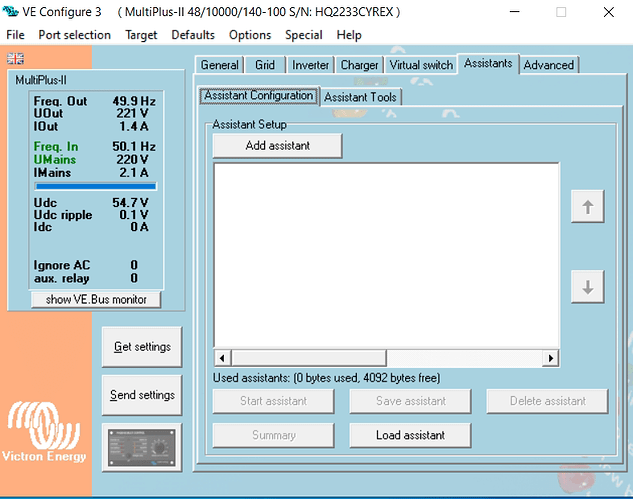
Task: Switch to the General tab
Action: coord(219,65)
